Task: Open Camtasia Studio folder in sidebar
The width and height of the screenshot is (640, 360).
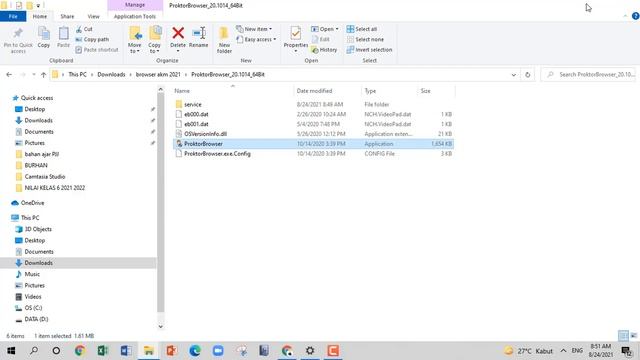Action: coord(44,177)
